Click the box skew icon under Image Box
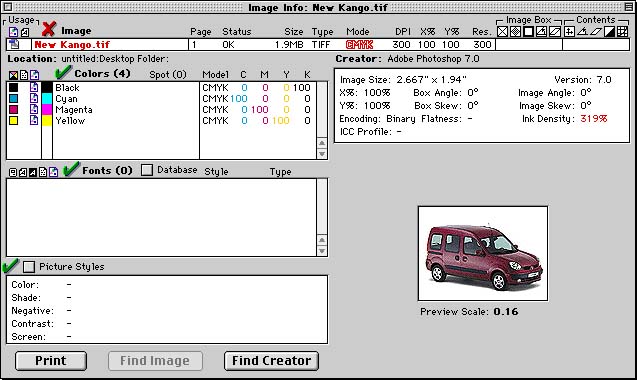The image size is (637, 380). [555, 31]
